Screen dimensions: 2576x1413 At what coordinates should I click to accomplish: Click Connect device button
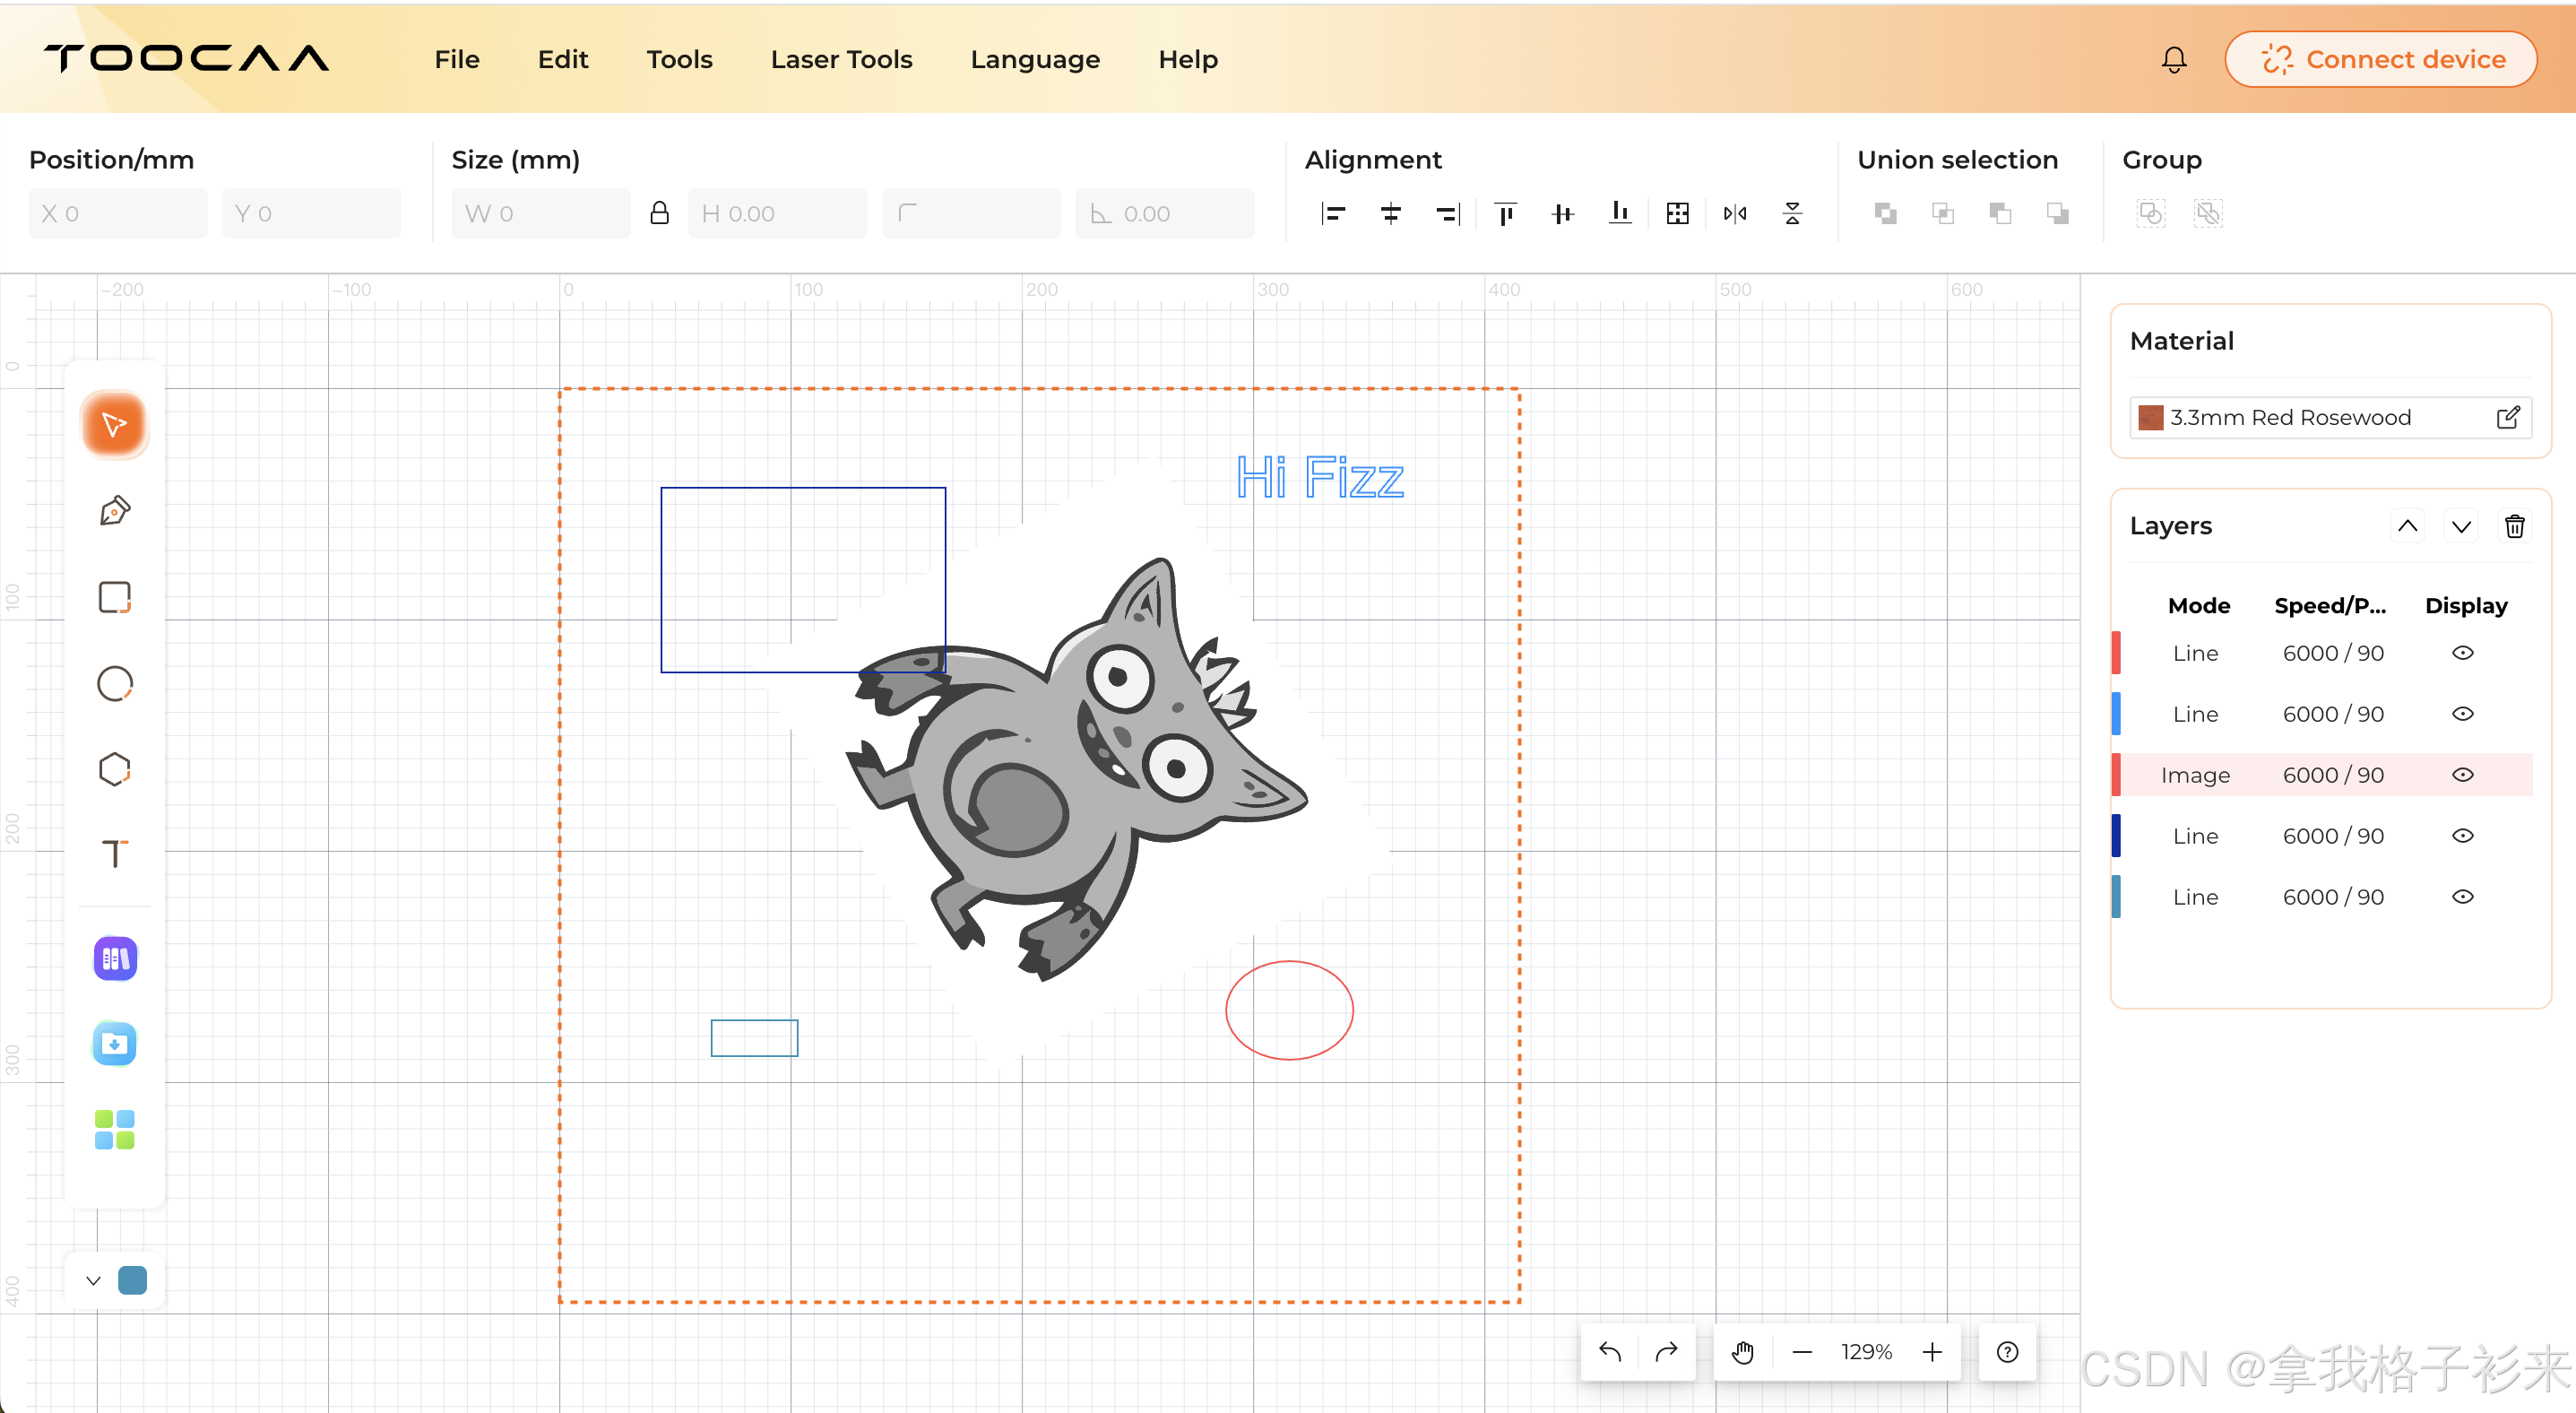[2380, 59]
